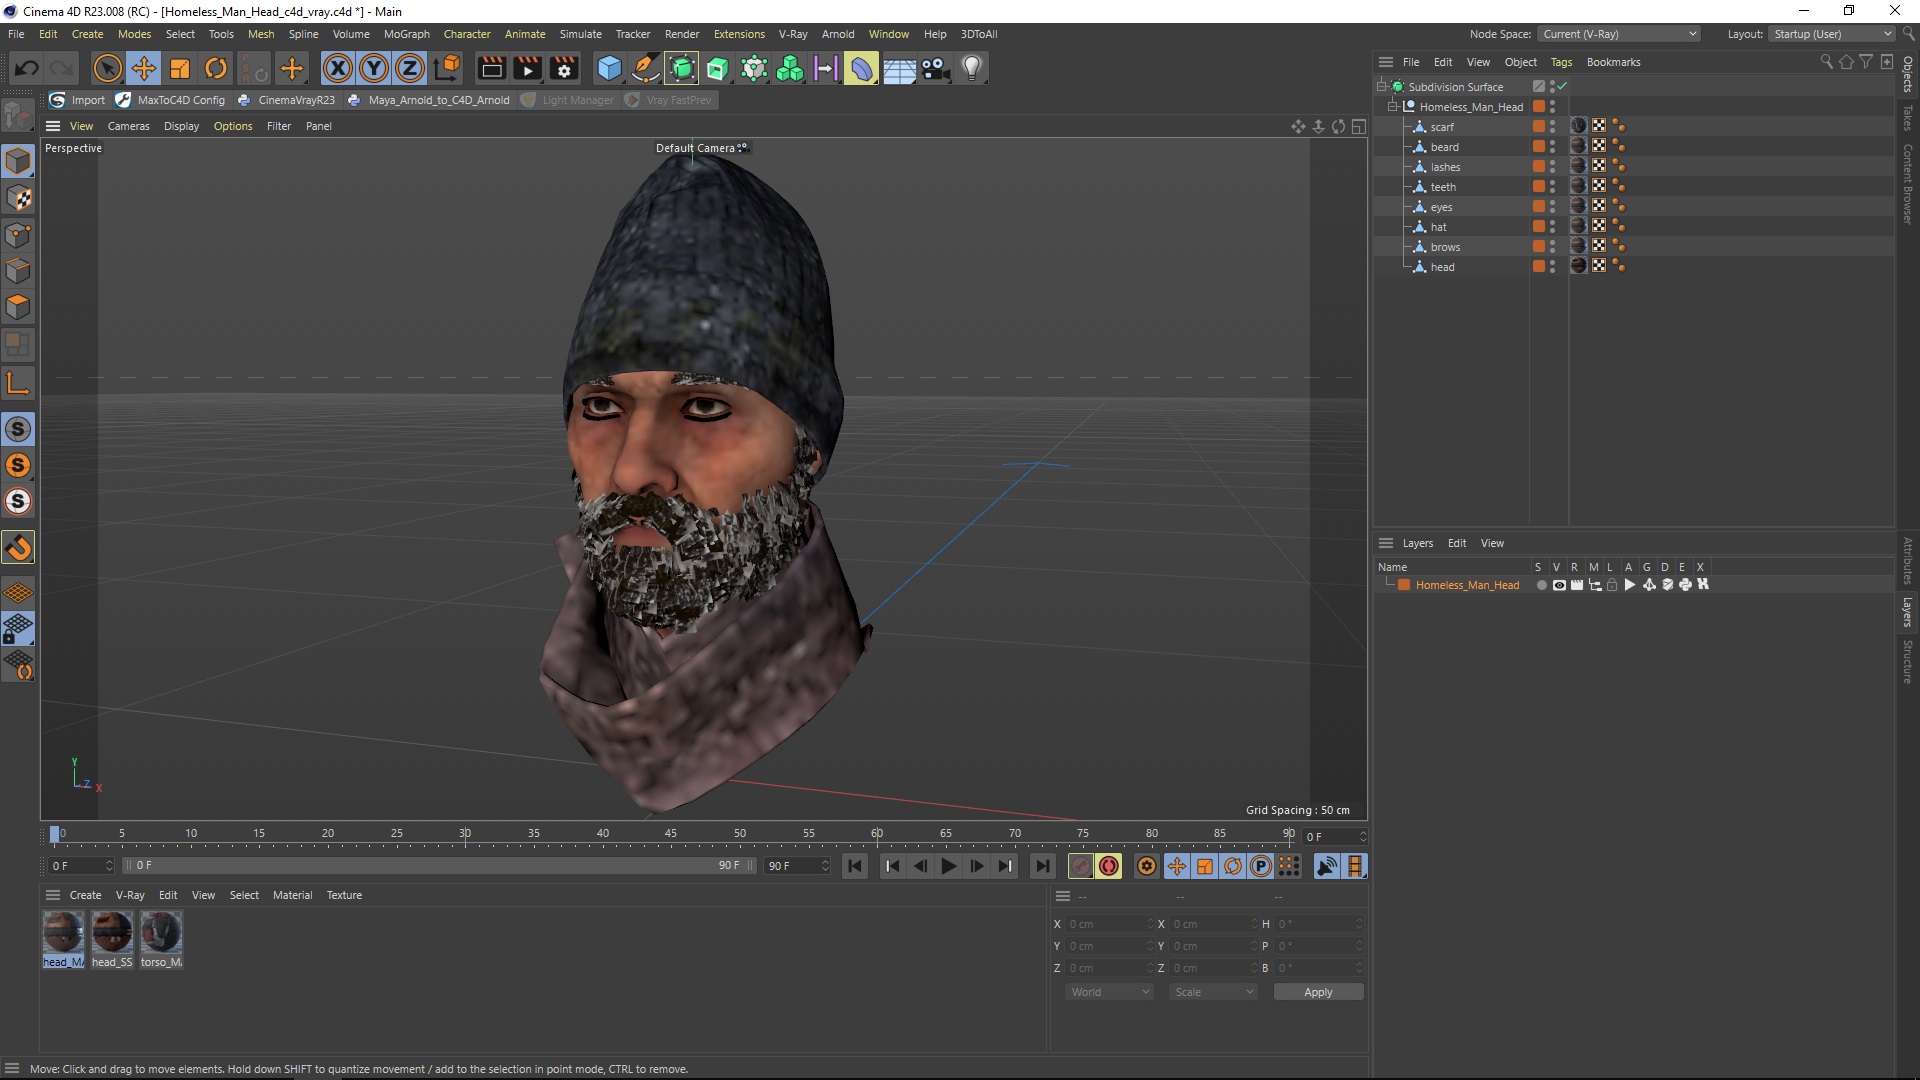Click MaxToC4D Config button
The height and width of the screenshot is (1080, 1920).
click(x=171, y=100)
